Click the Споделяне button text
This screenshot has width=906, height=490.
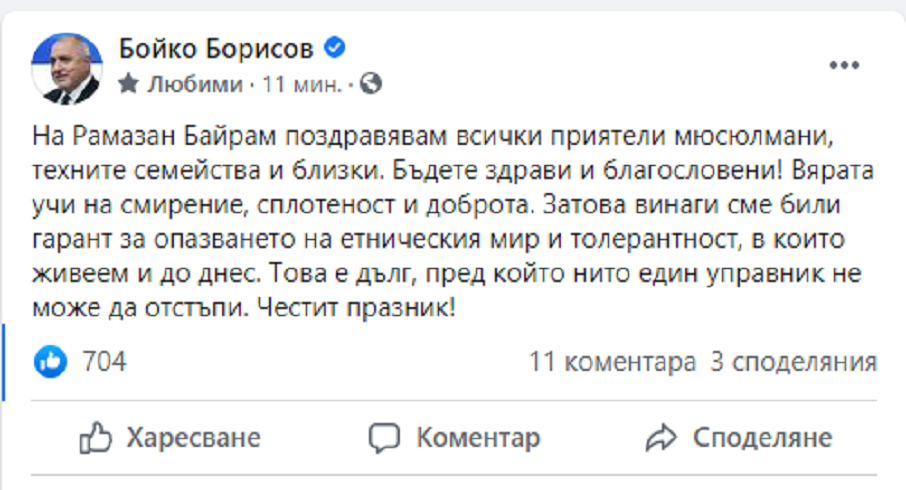[x=762, y=437]
